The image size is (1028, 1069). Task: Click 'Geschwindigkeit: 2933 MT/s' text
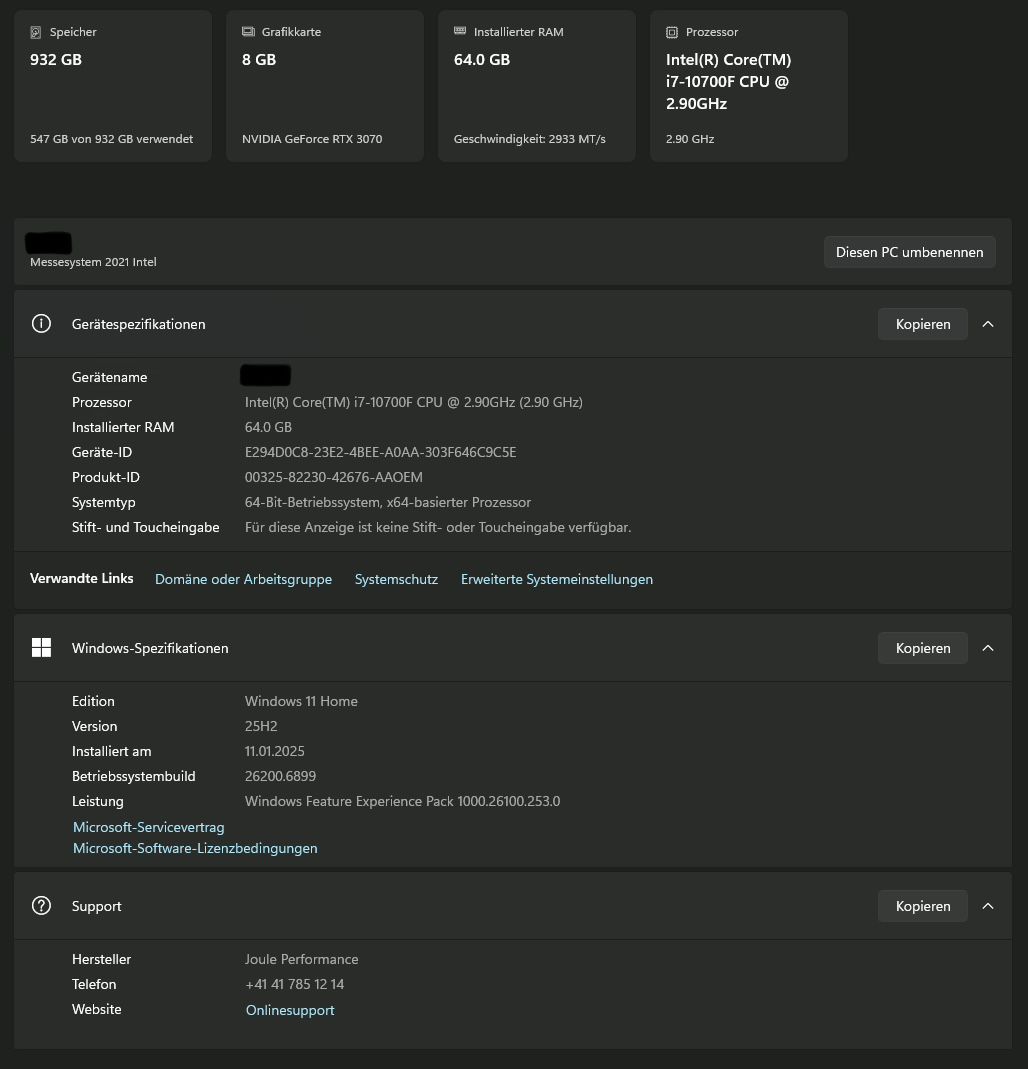[530, 139]
